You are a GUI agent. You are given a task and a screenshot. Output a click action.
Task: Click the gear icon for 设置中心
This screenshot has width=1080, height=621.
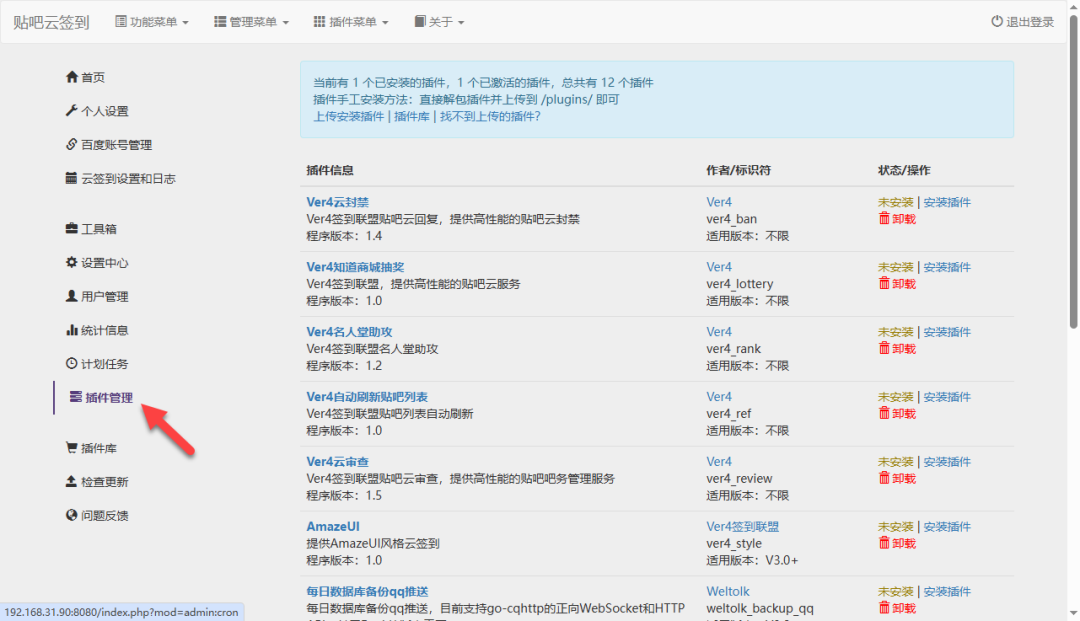point(71,263)
